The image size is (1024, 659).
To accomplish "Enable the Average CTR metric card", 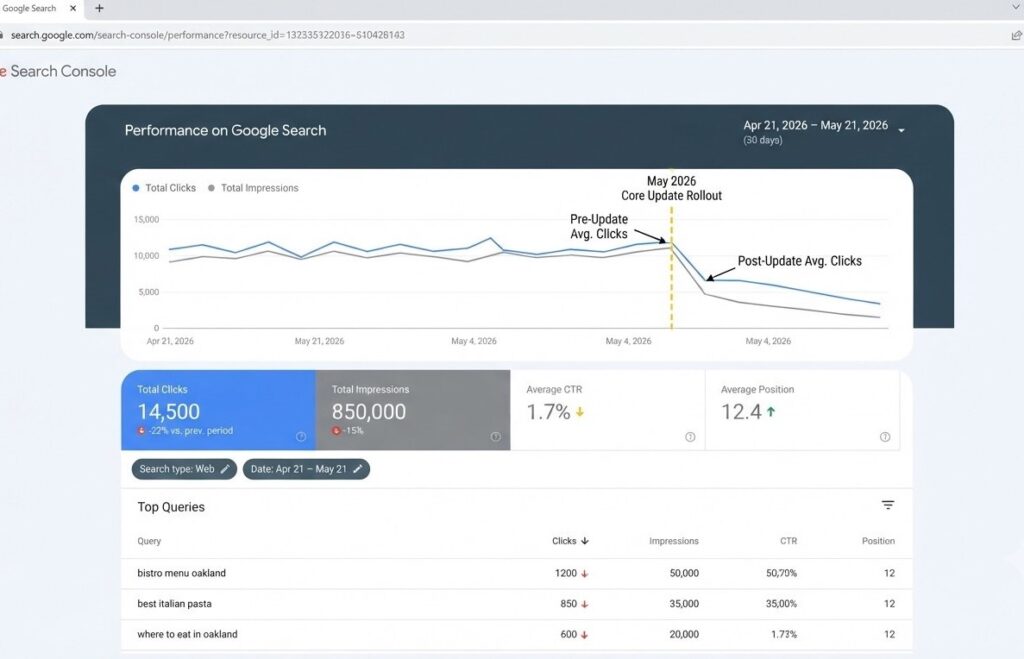I will (607, 410).
